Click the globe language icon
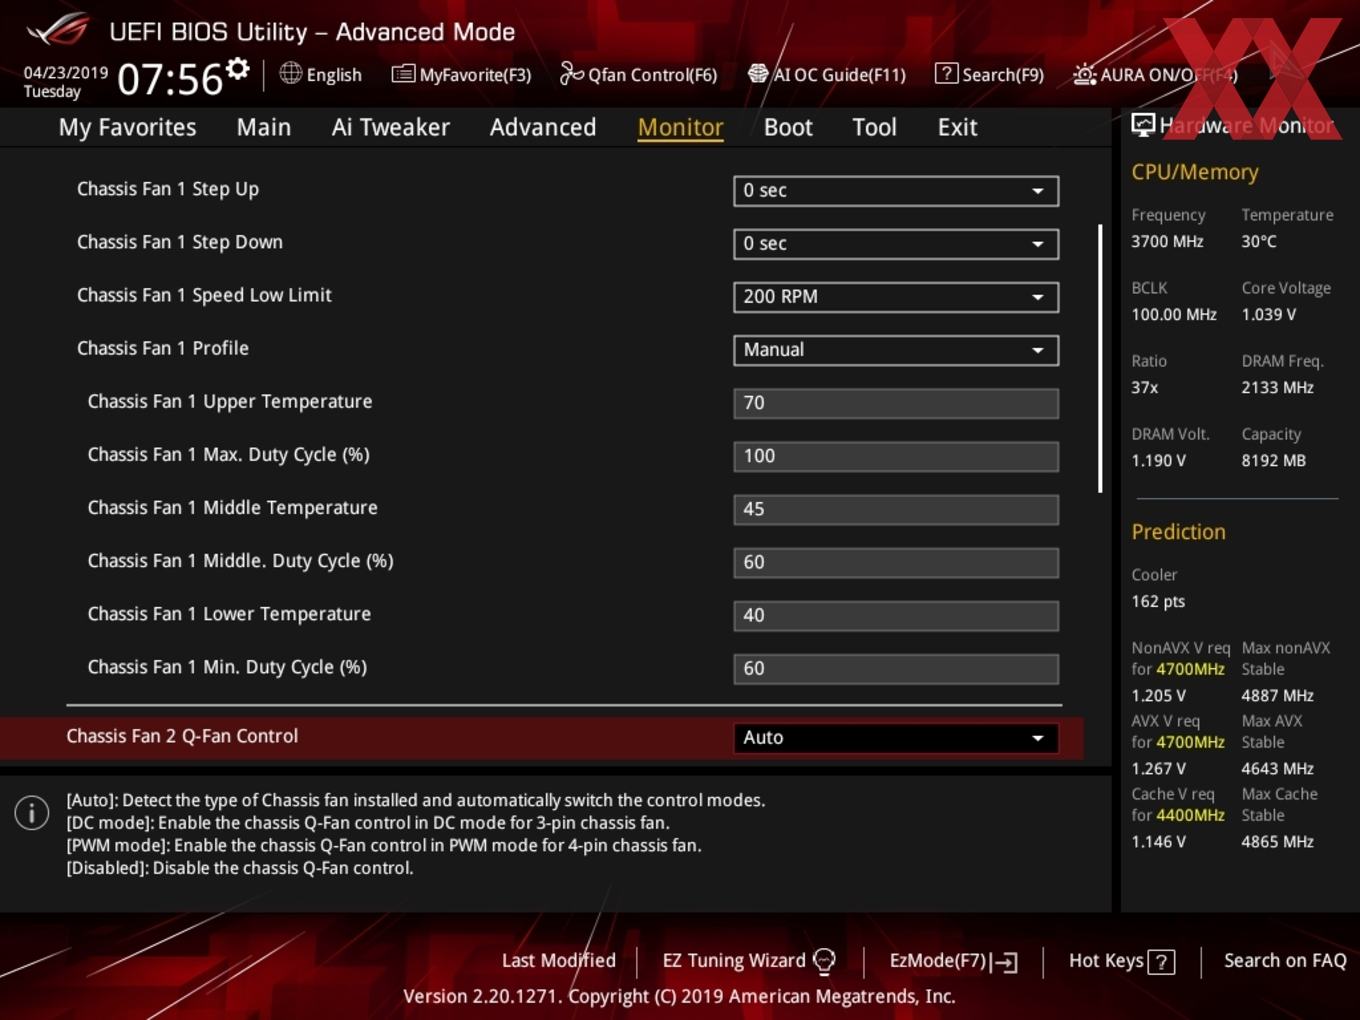 click(x=290, y=73)
